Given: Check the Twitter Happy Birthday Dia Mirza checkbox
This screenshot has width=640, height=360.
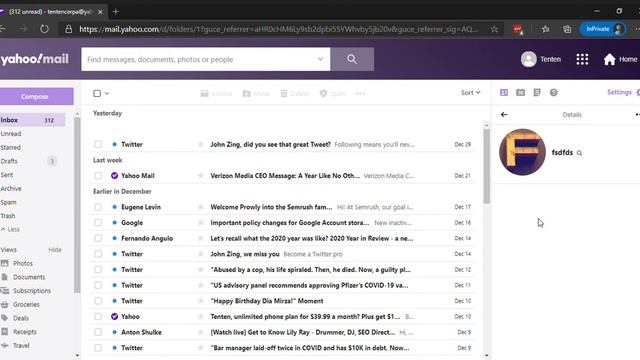Looking at the screenshot, I should coord(98,301).
